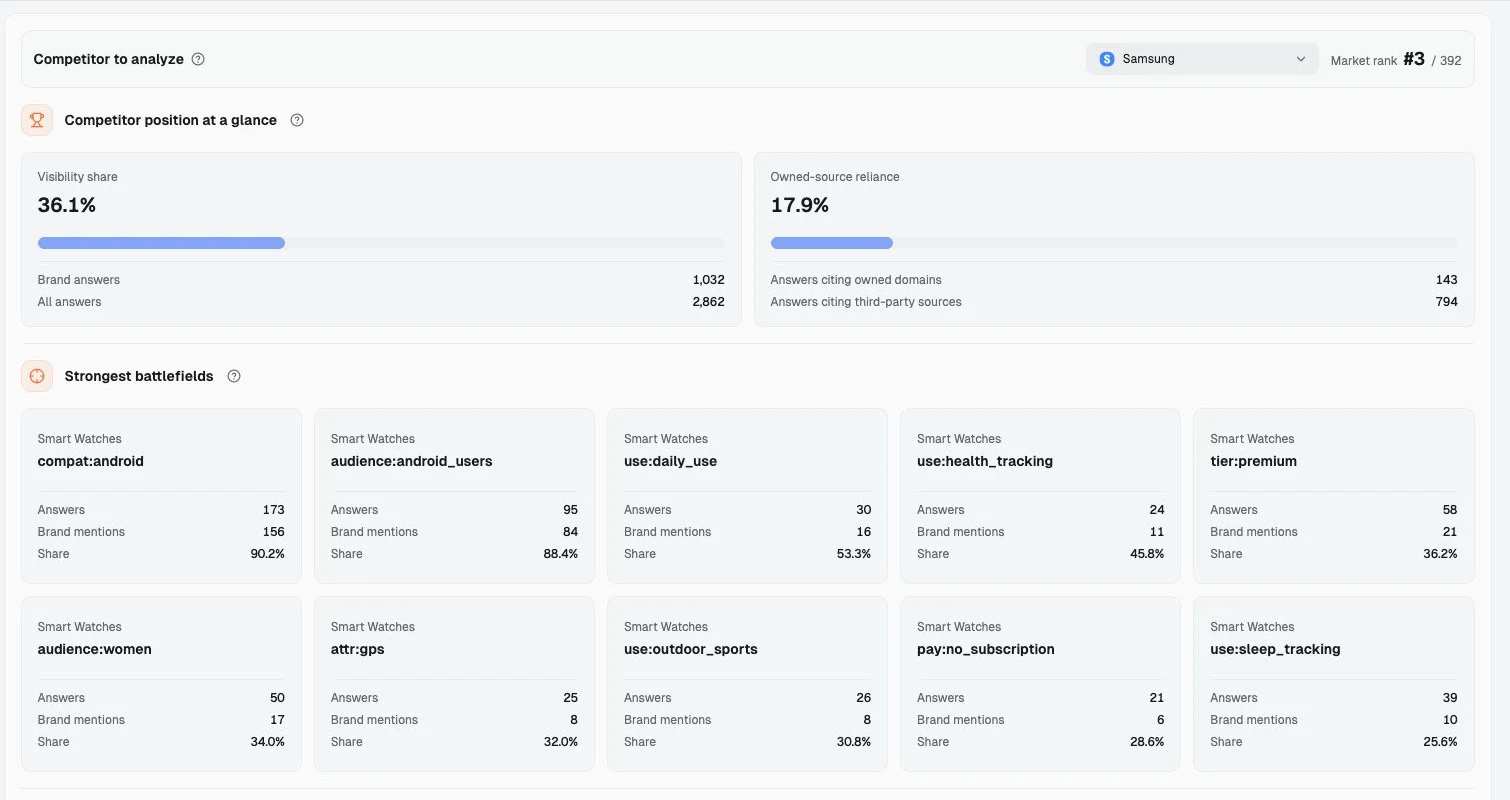The width and height of the screenshot is (1510, 800).
Task: Click the third-party sources count 794
Action: click(x=1446, y=302)
